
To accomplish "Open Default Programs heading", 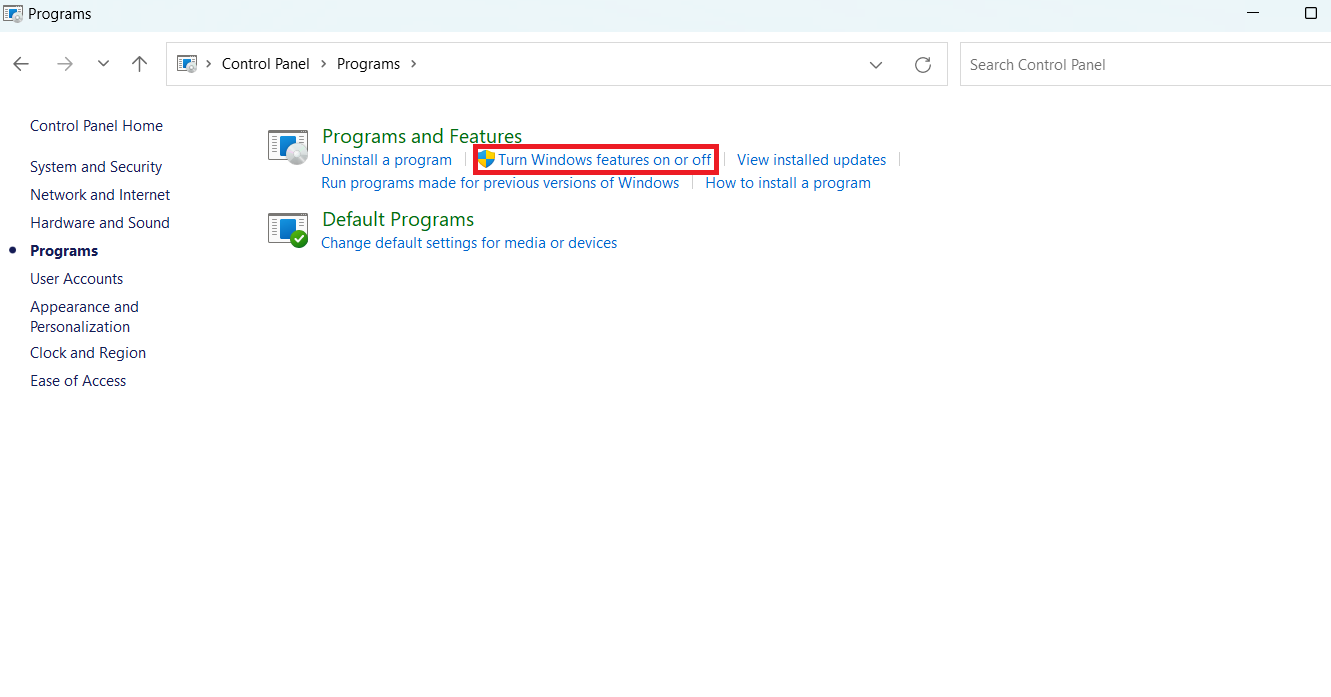I will pos(398,220).
